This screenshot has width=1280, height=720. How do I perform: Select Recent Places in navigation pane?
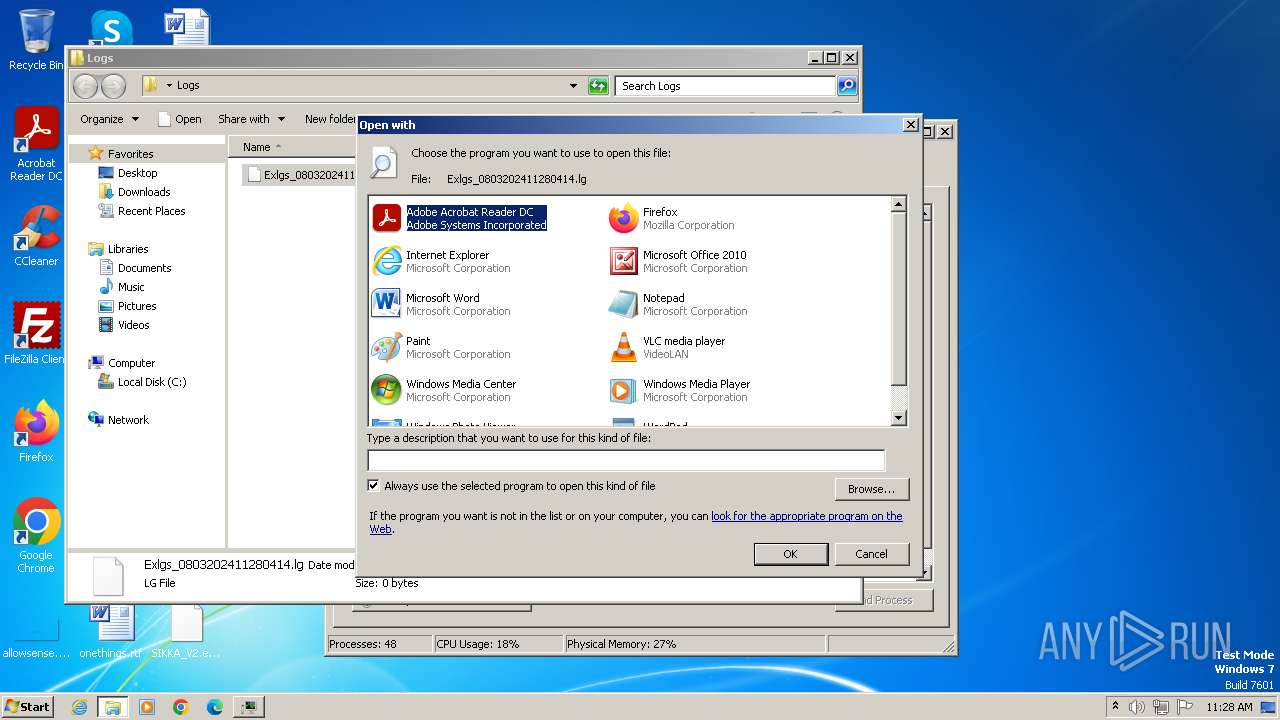(x=151, y=211)
